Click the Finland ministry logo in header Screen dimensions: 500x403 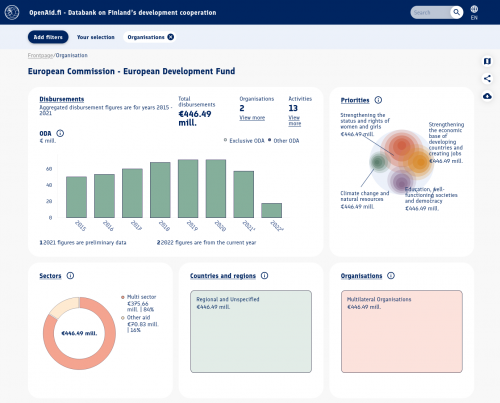point(12,12)
